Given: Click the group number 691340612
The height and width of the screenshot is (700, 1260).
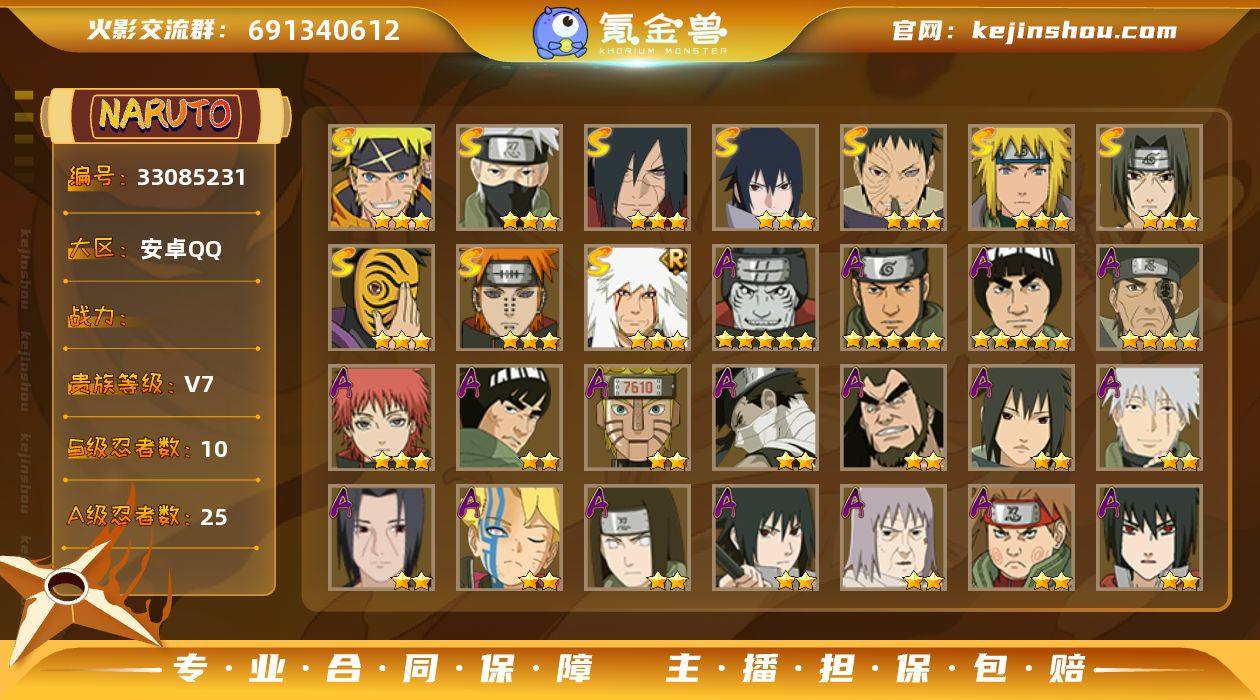Looking at the screenshot, I should tap(324, 30).
